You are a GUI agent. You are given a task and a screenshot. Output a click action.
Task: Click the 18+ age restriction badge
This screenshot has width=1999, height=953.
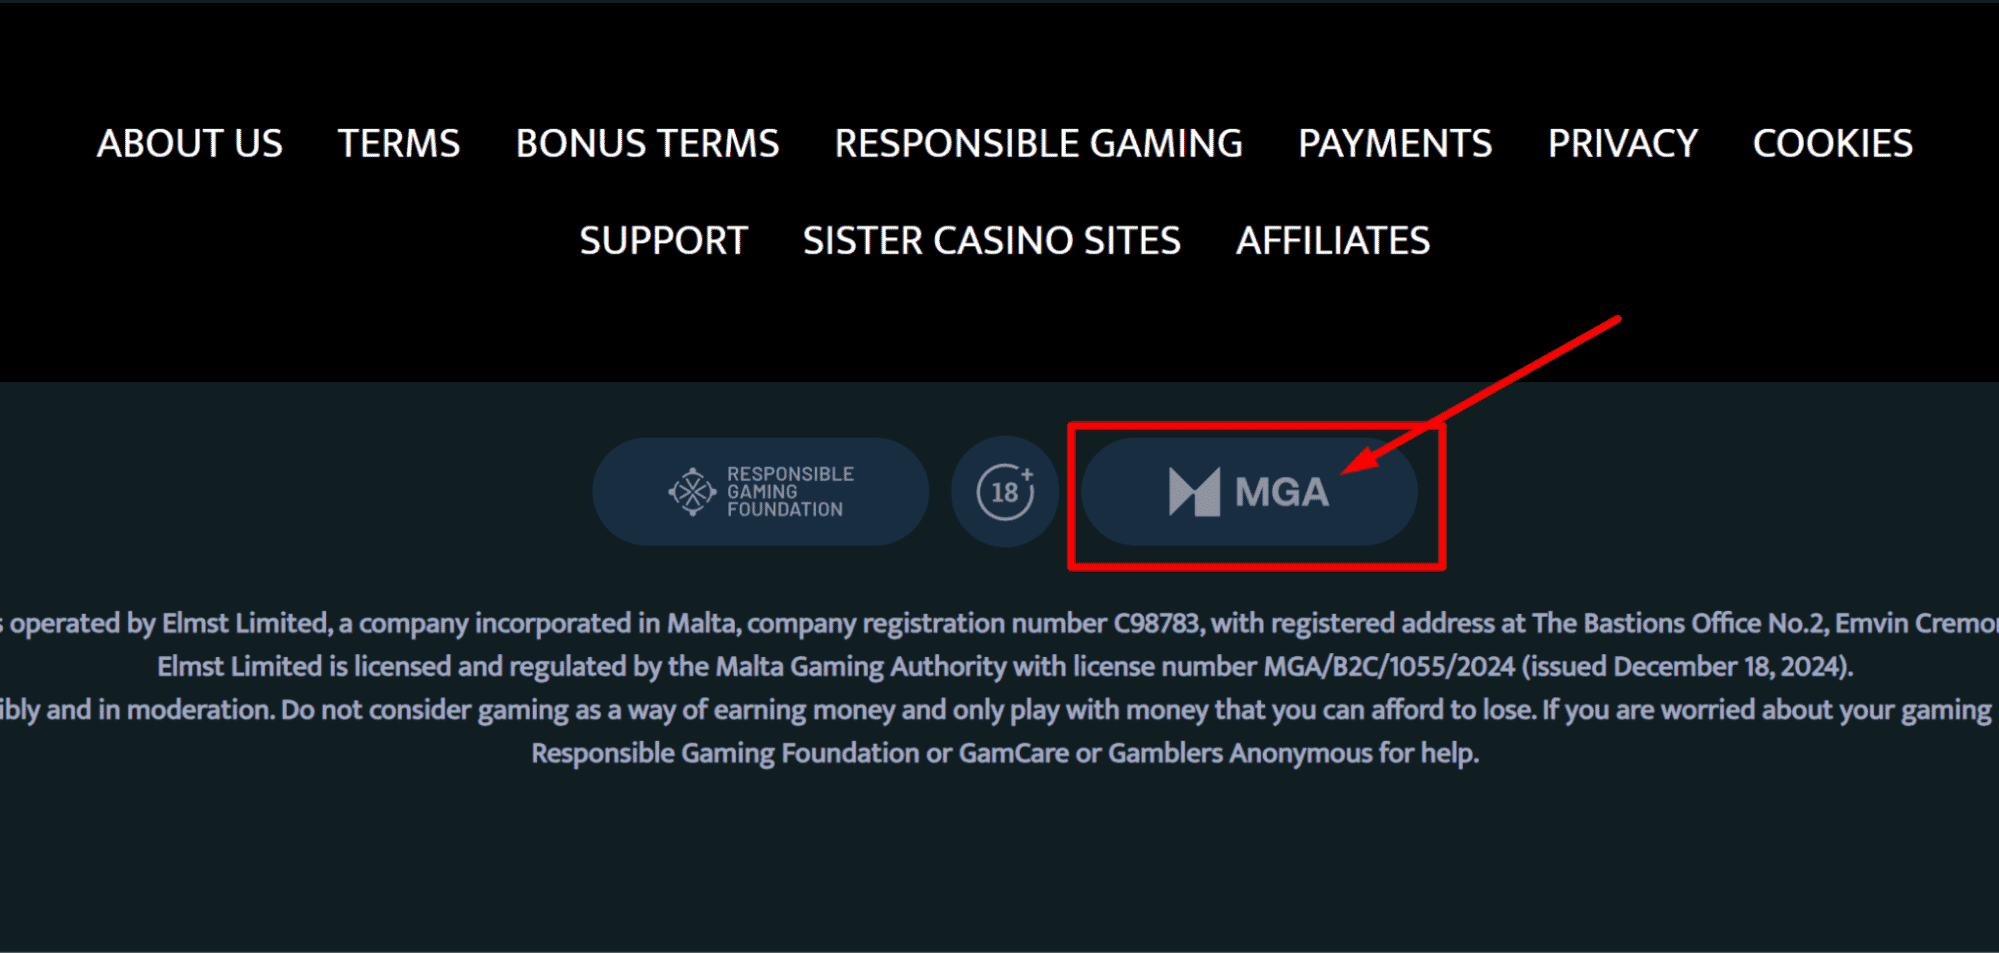[1005, 492]
